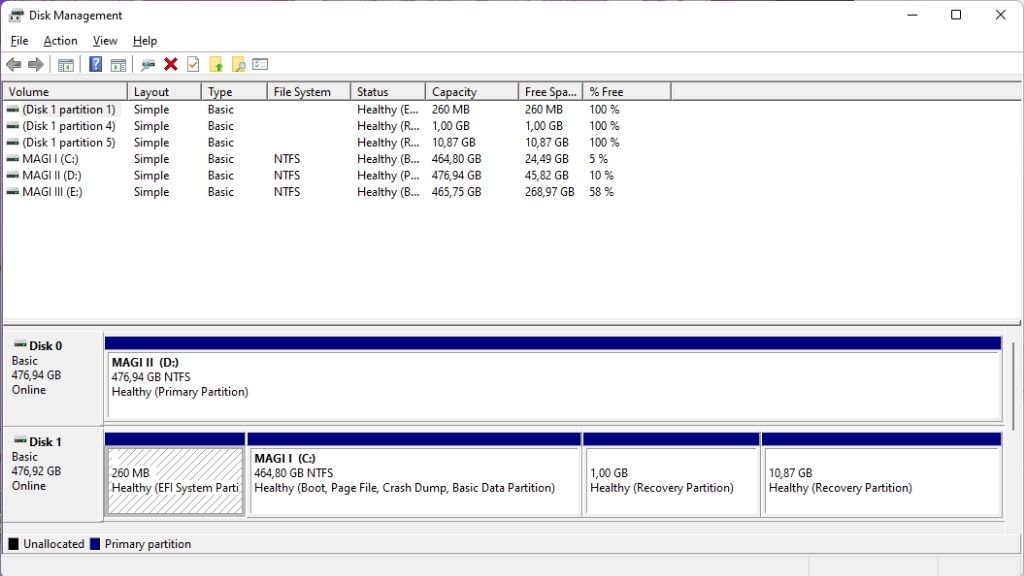Open the File menu
This screenshot has height=576, width=1024.
19,40
